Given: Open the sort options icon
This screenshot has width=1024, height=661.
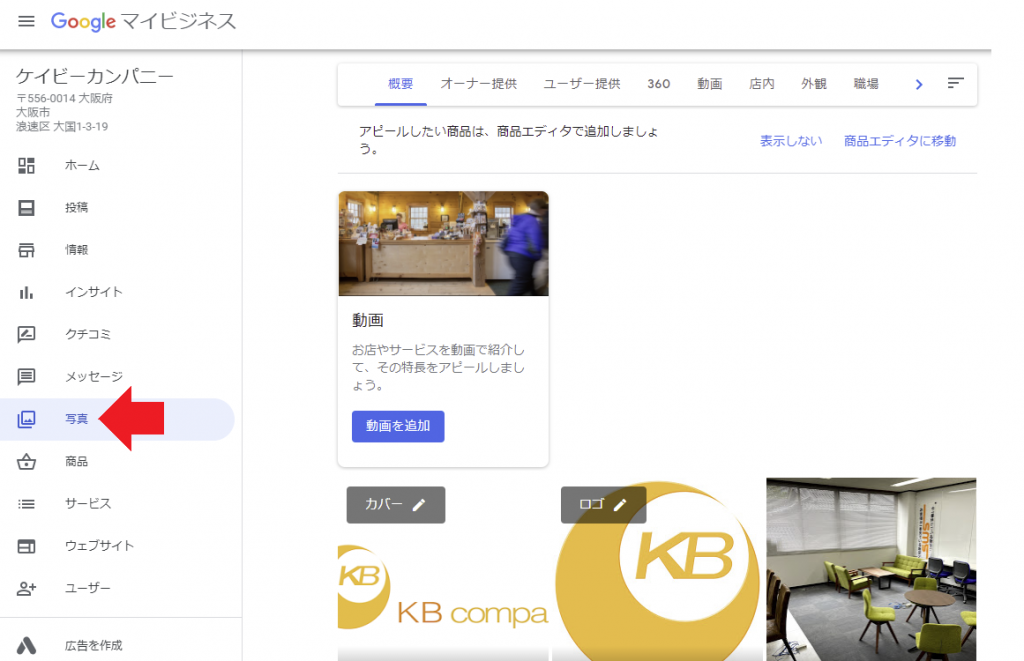Looking at the screenshot, I should (955, 83).
